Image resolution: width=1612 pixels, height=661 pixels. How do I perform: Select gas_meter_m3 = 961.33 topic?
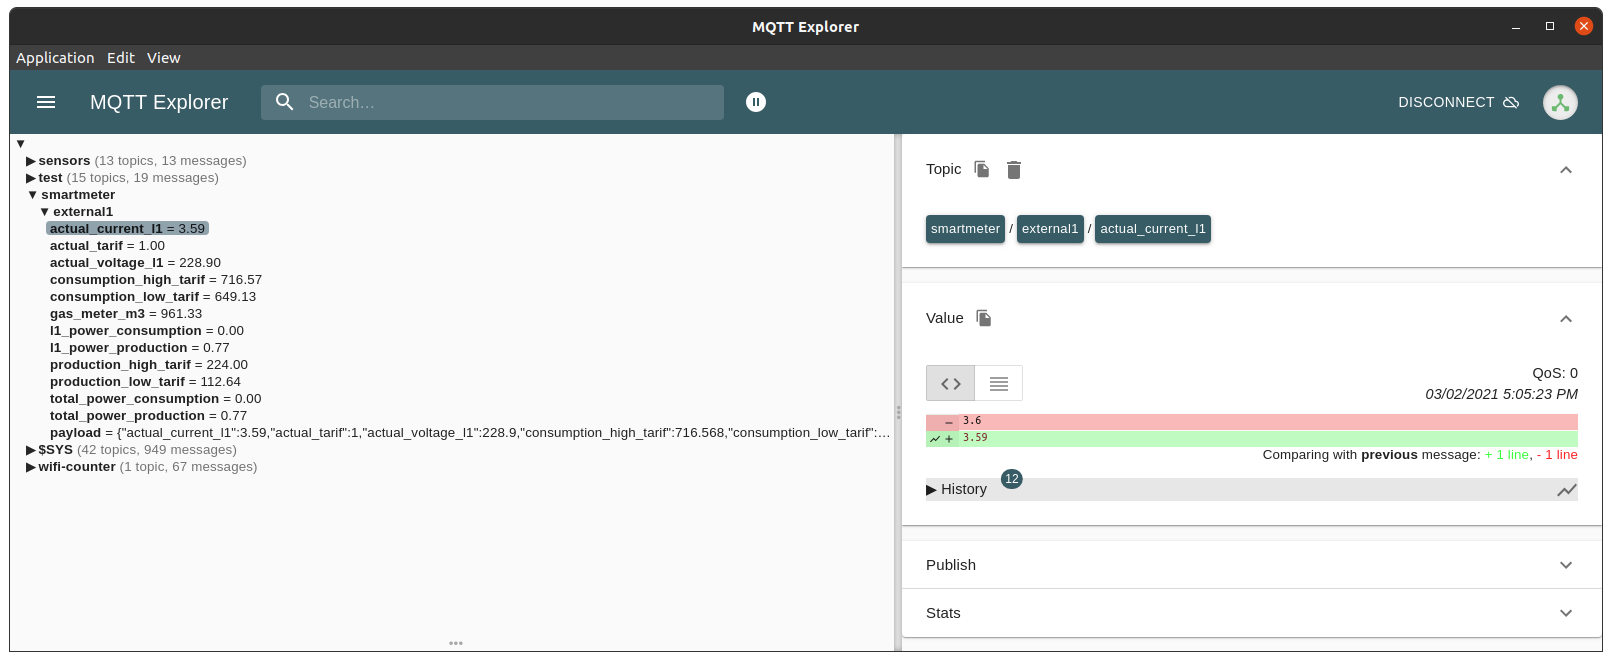click(x=126, y=314)
